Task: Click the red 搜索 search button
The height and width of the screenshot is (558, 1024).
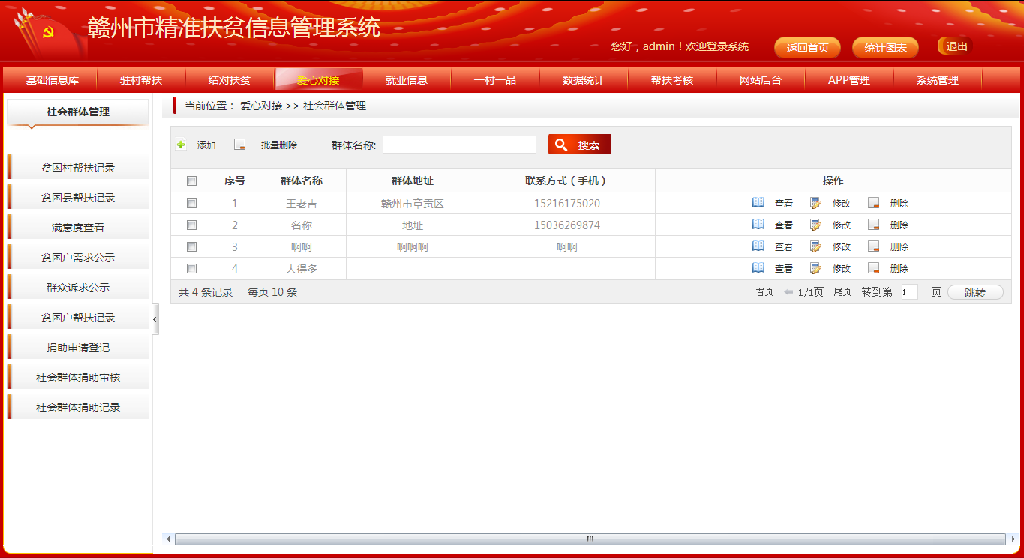Action: click(579, 144)
